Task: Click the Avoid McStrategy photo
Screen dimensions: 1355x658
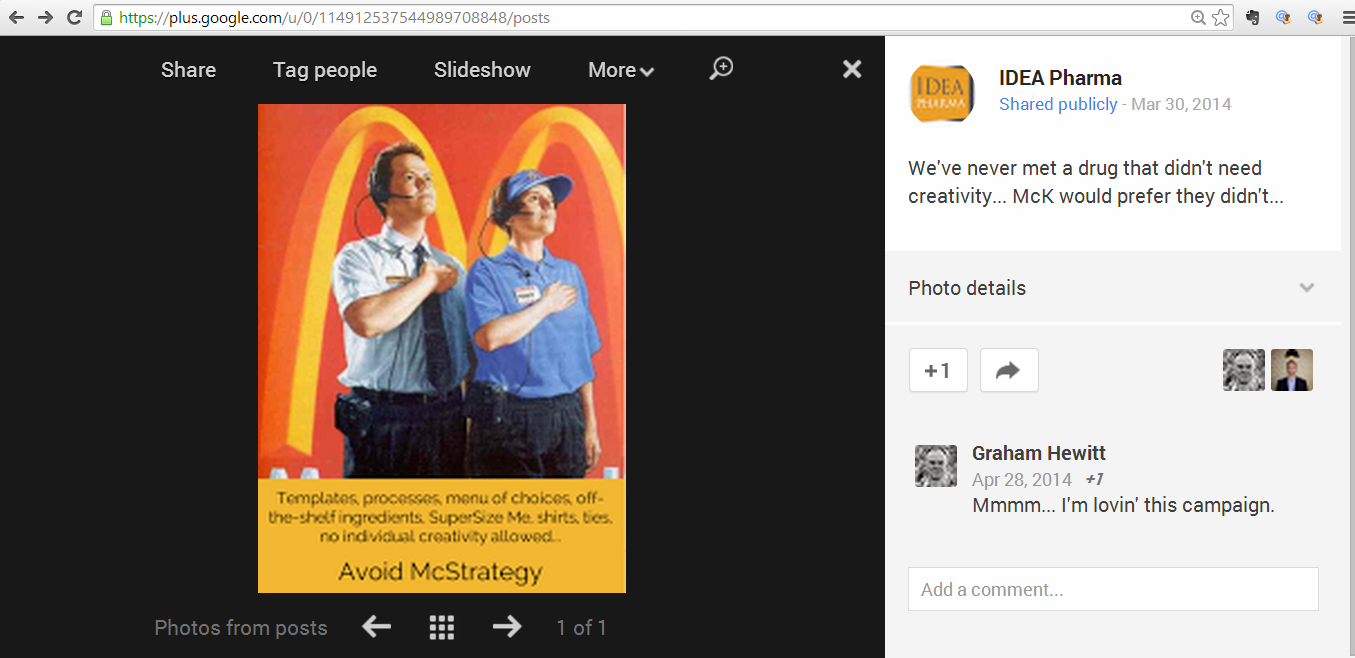Action: 442,348
